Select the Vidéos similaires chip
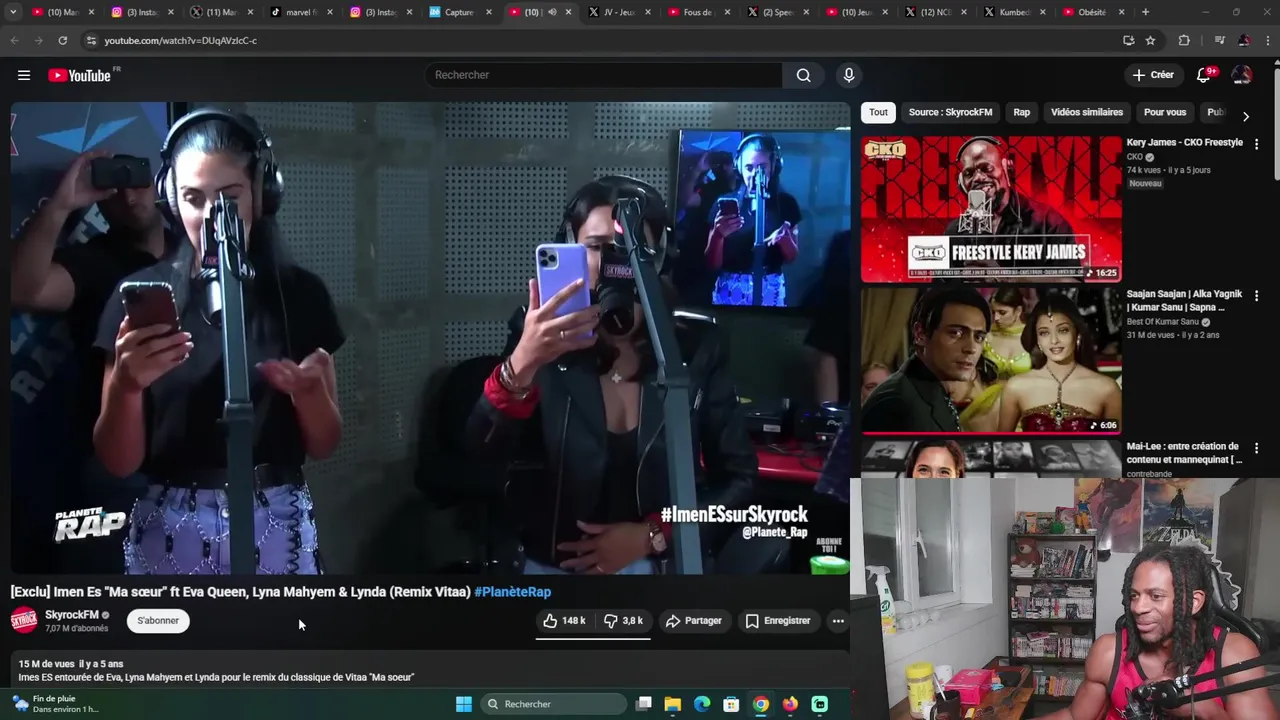Viewport: 1280px width, 720px height. (1086, 112)
